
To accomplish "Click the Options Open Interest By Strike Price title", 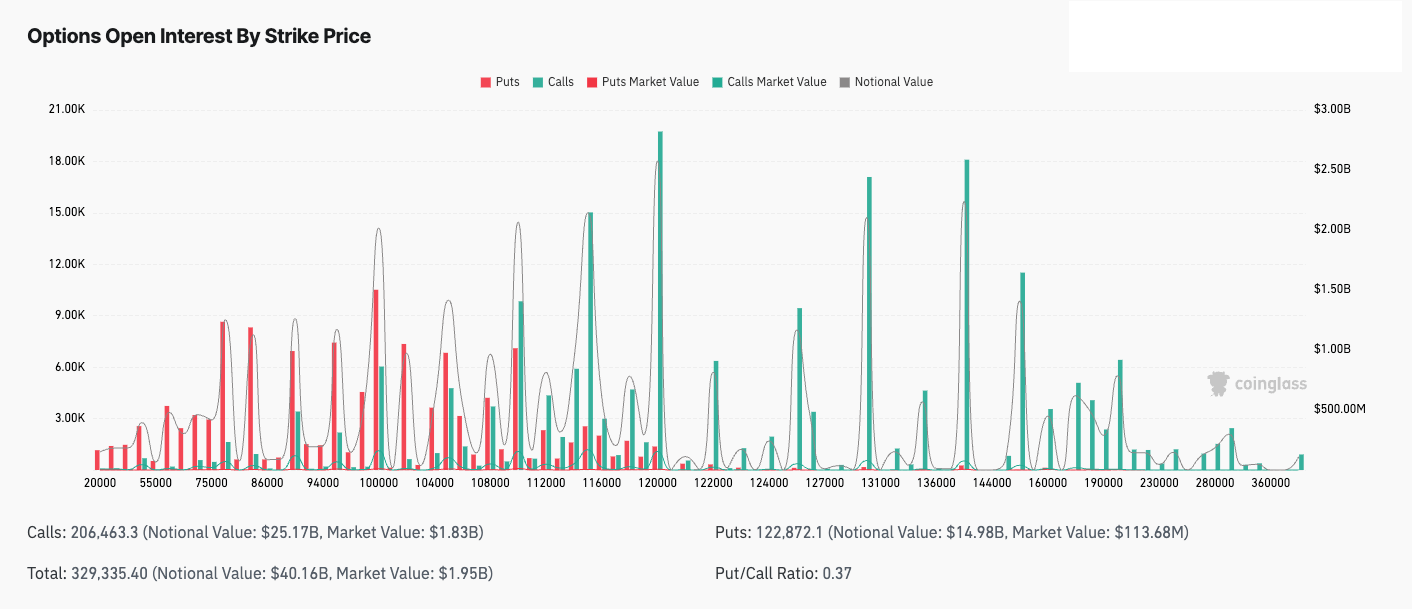I will [x=199, y=36].
